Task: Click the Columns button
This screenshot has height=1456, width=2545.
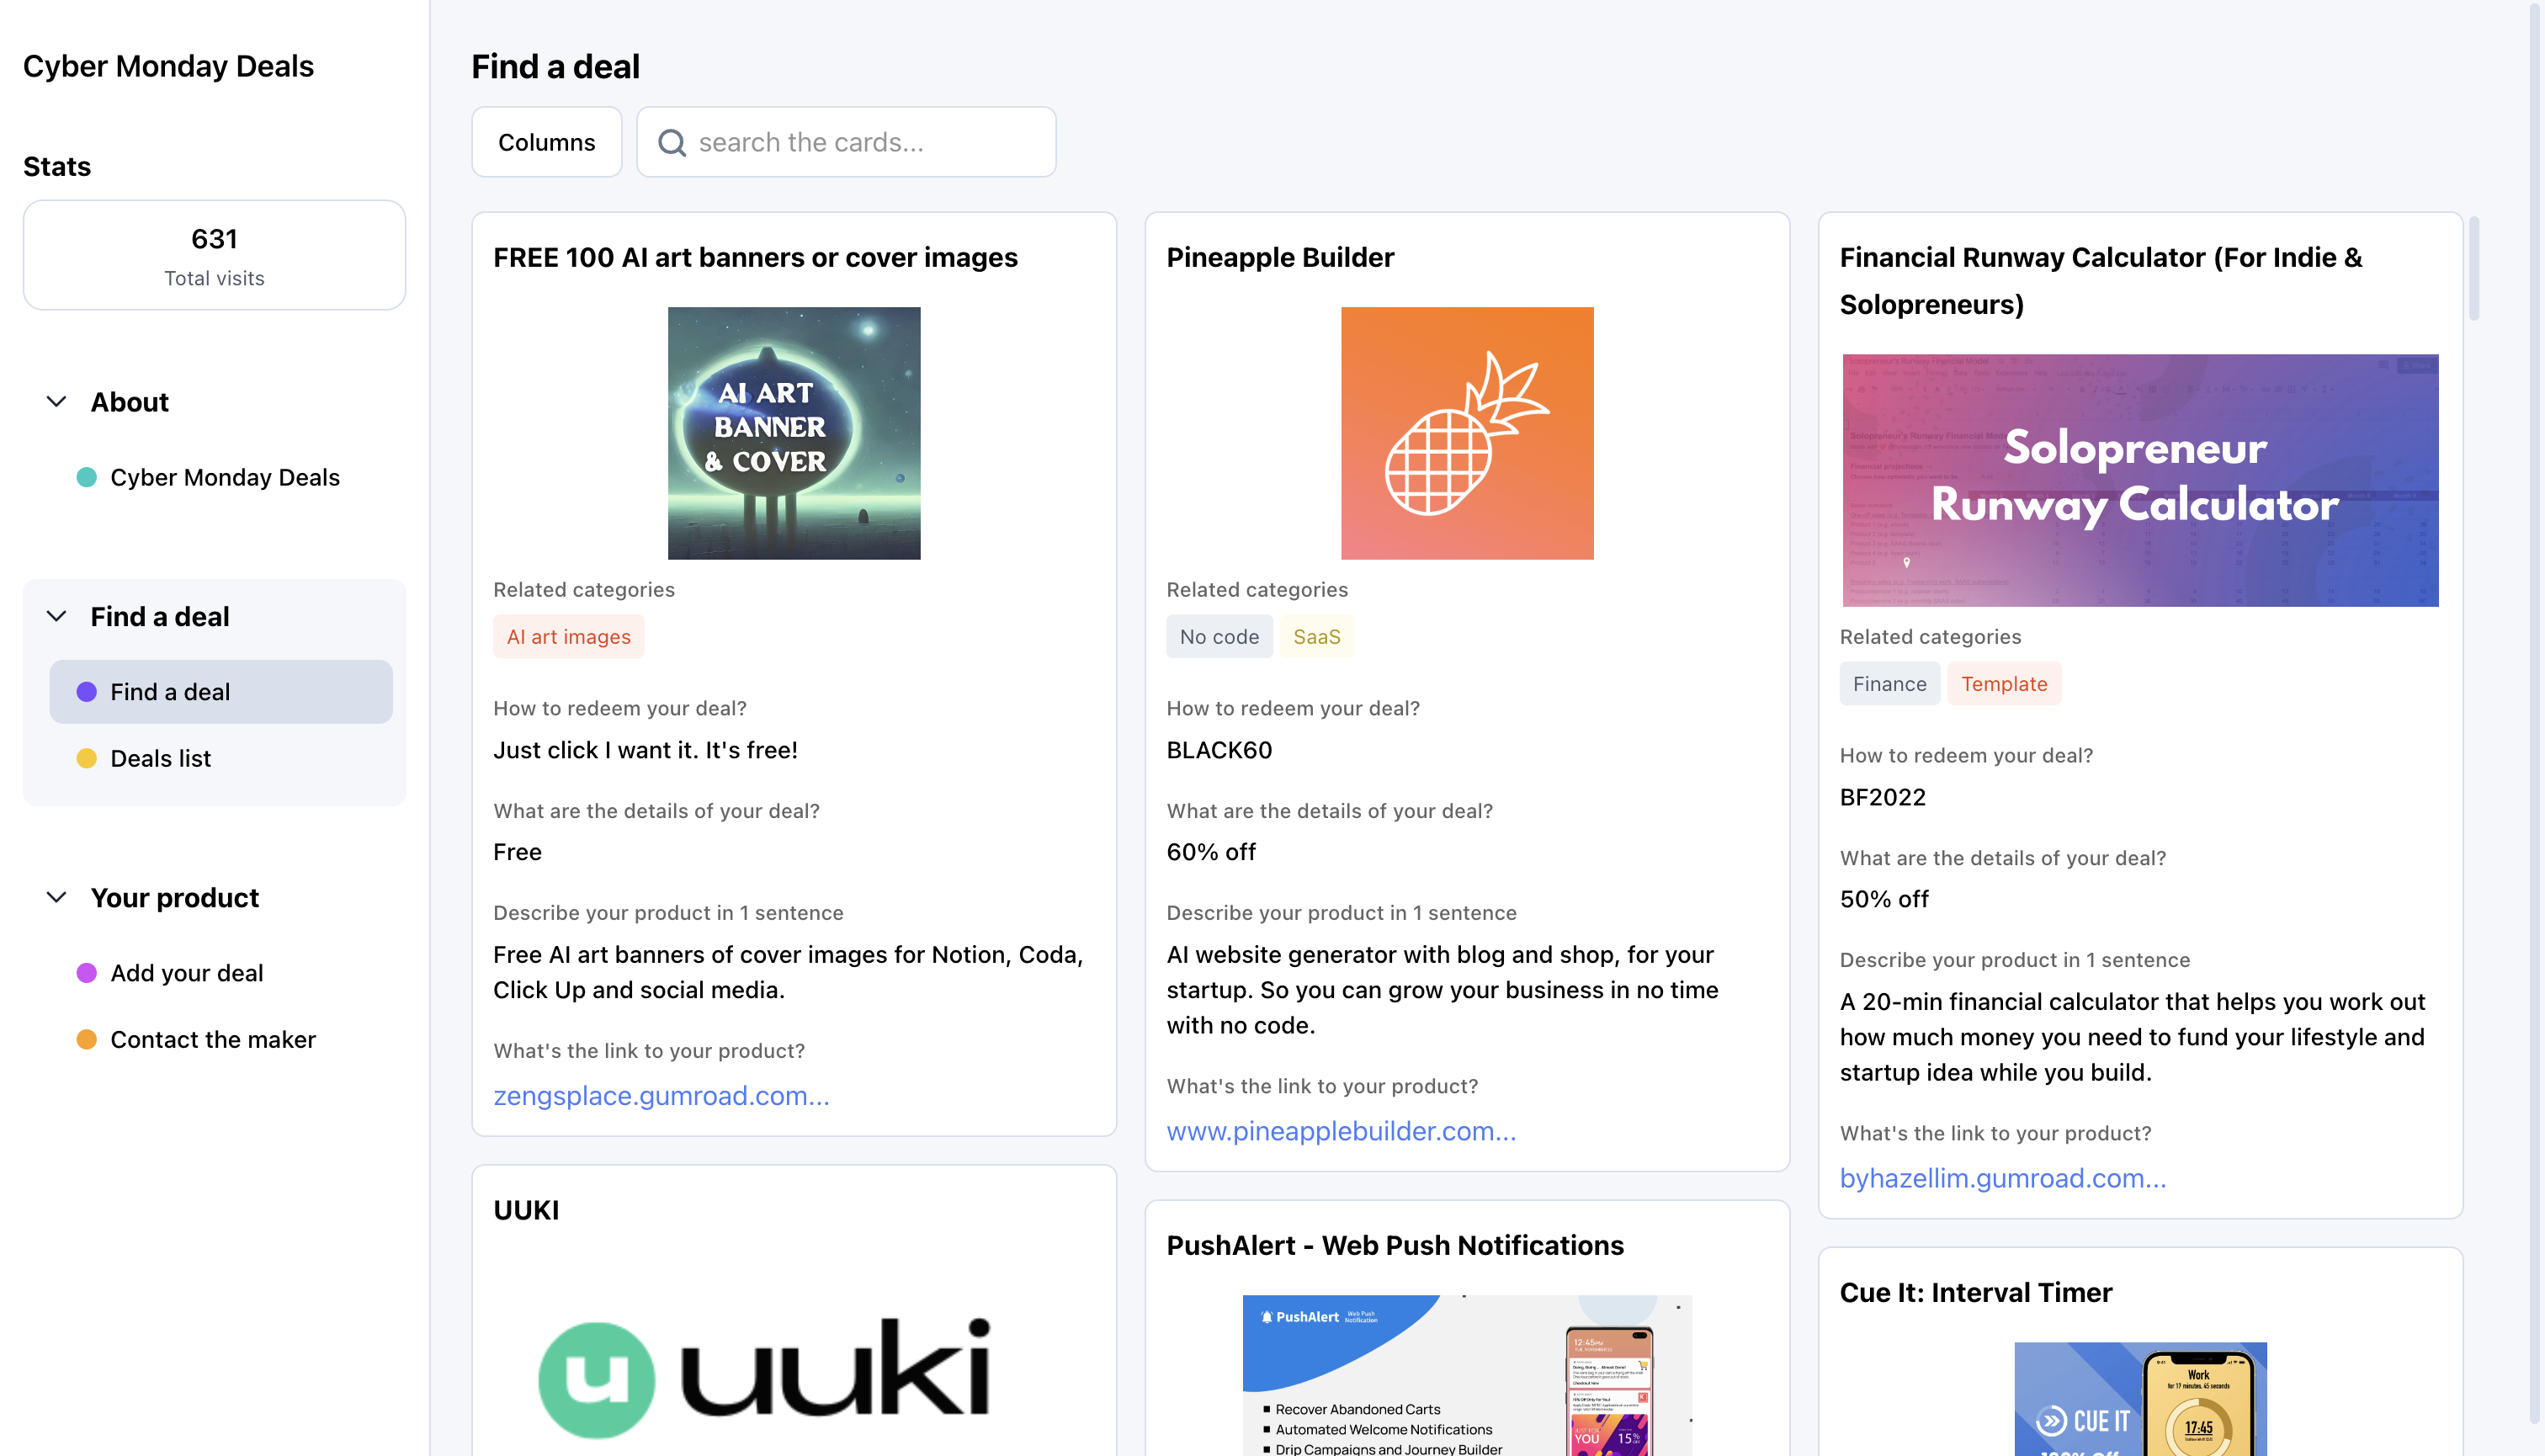Action: click(547, 143)
